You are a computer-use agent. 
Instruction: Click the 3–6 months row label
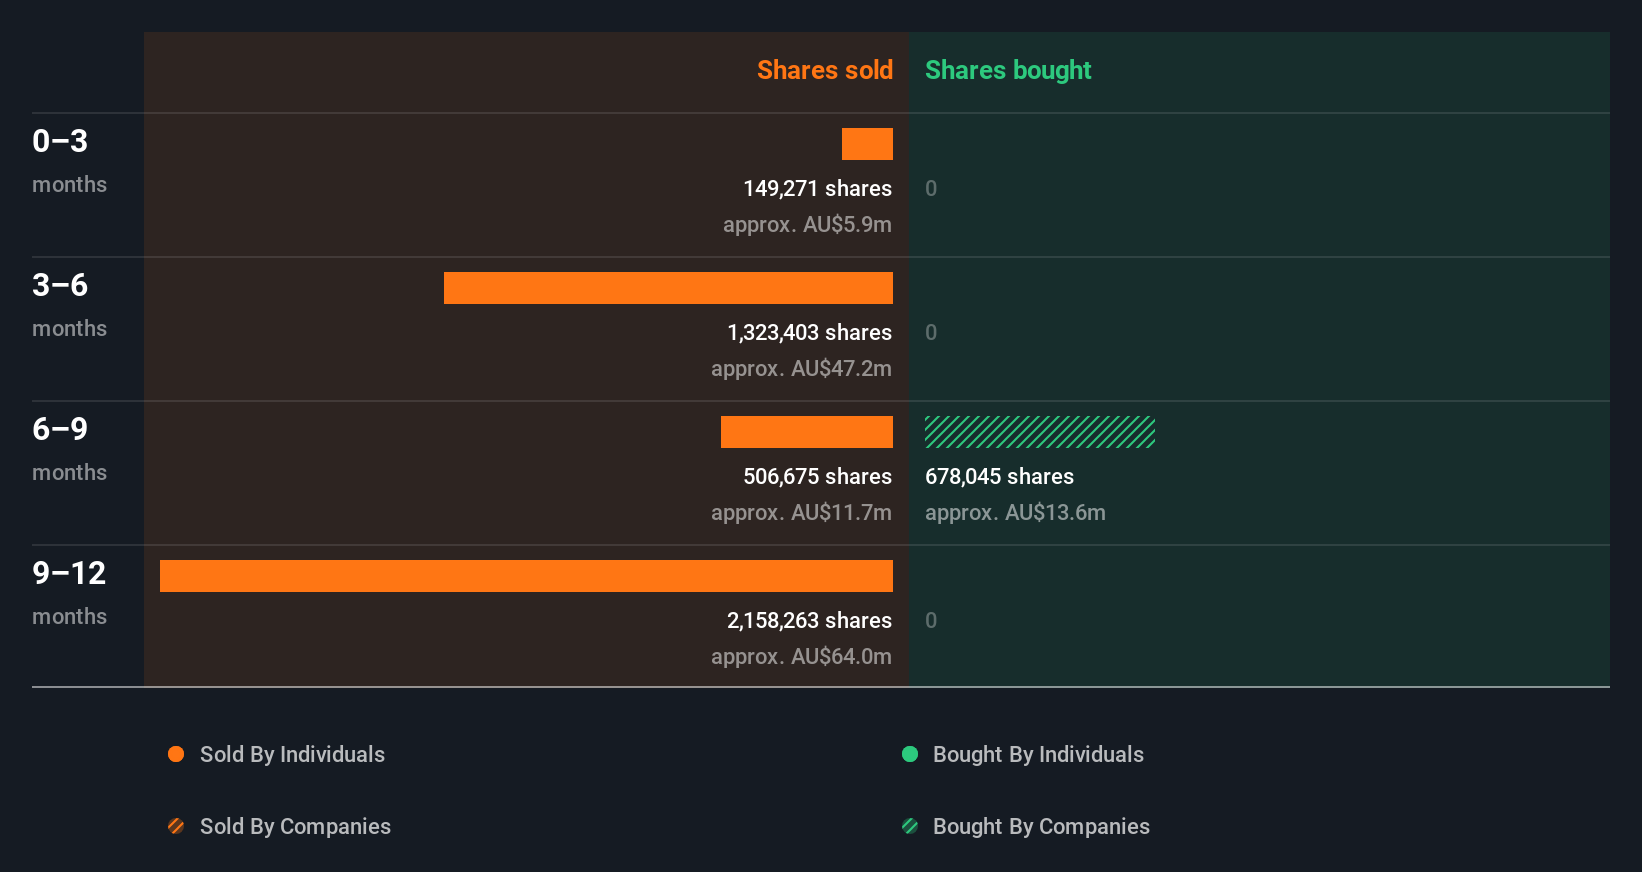pyautogui.click(x=69, y=304)
